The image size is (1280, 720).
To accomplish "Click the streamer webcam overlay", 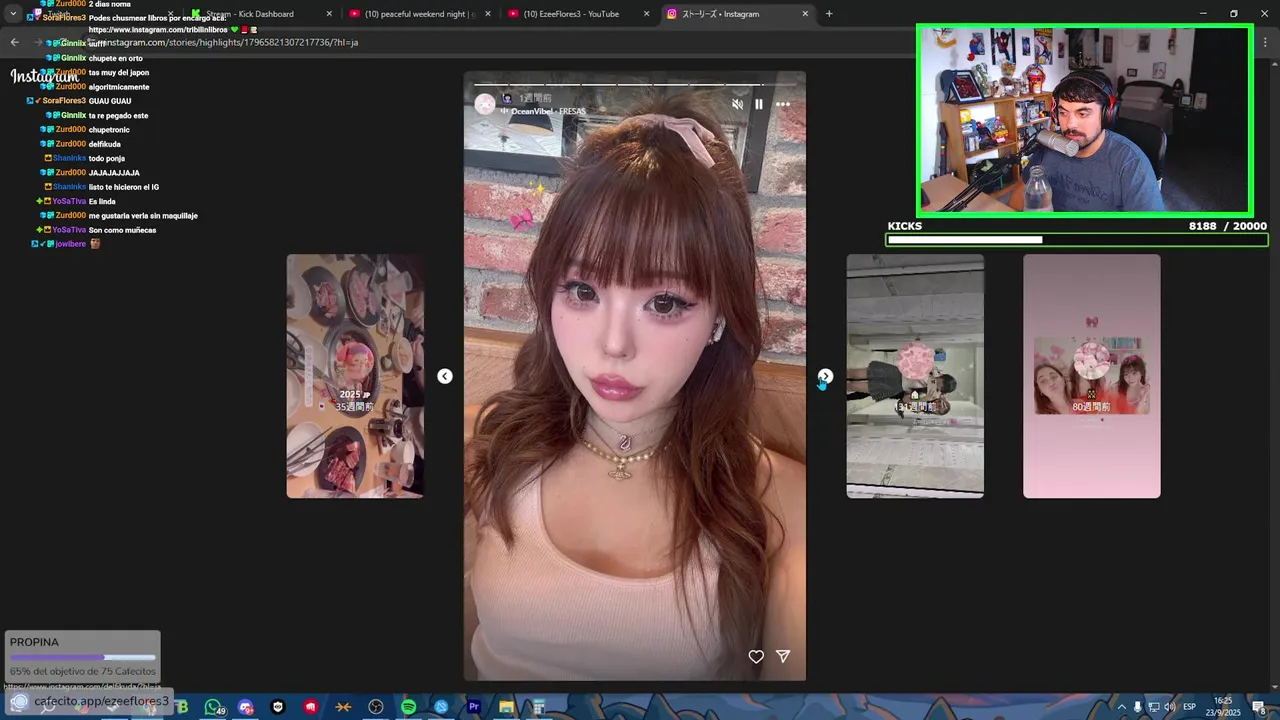I will coord(1085,120).
